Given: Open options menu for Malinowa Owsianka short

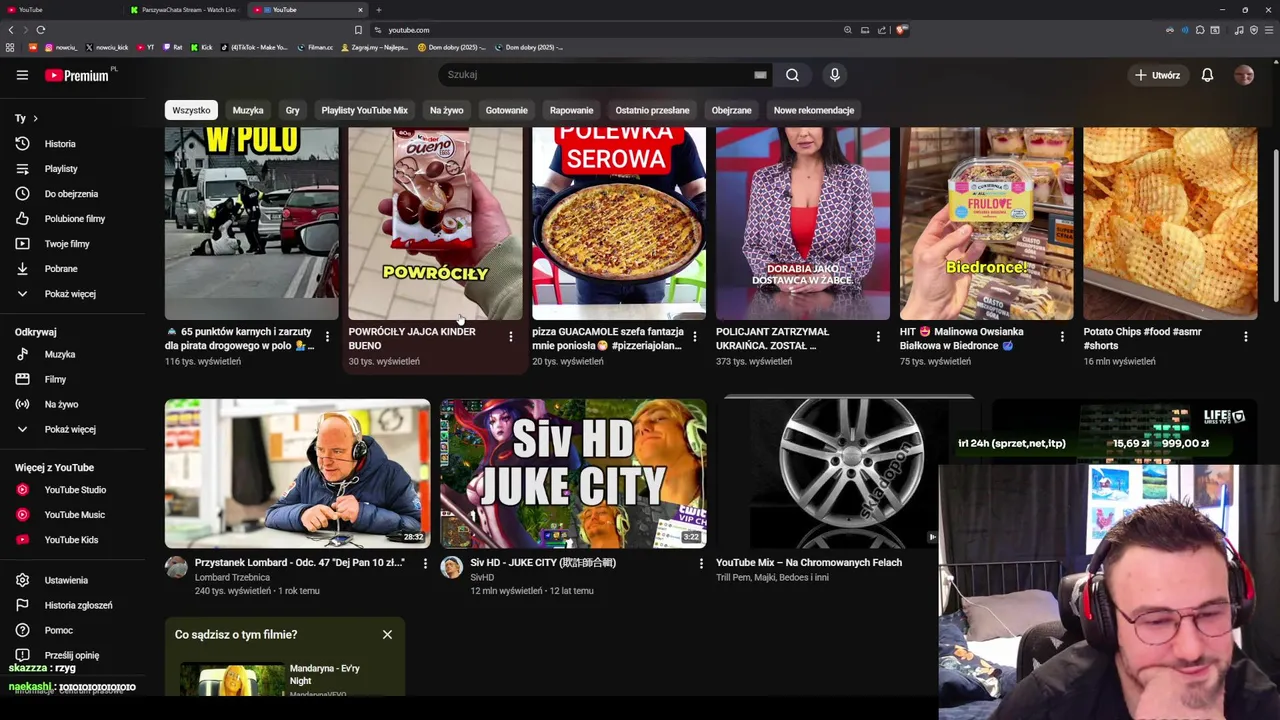Looking at the screenshot, I should [1062, 337].
